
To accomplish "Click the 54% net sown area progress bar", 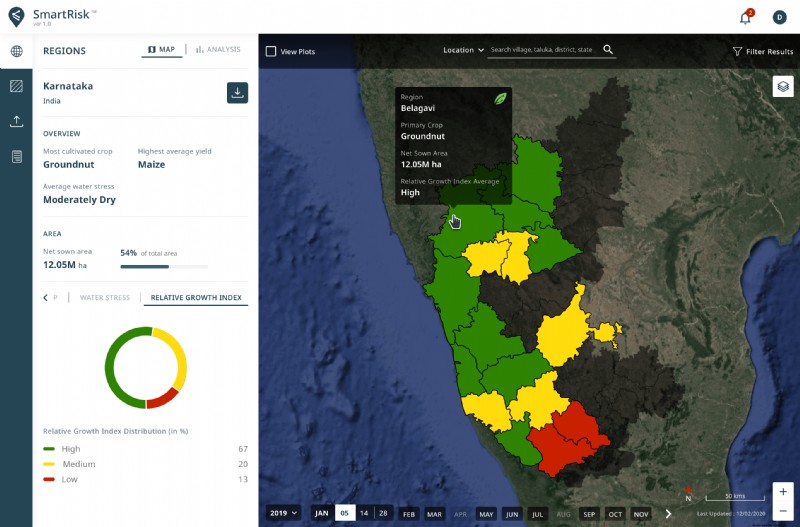I will point(164,266).
